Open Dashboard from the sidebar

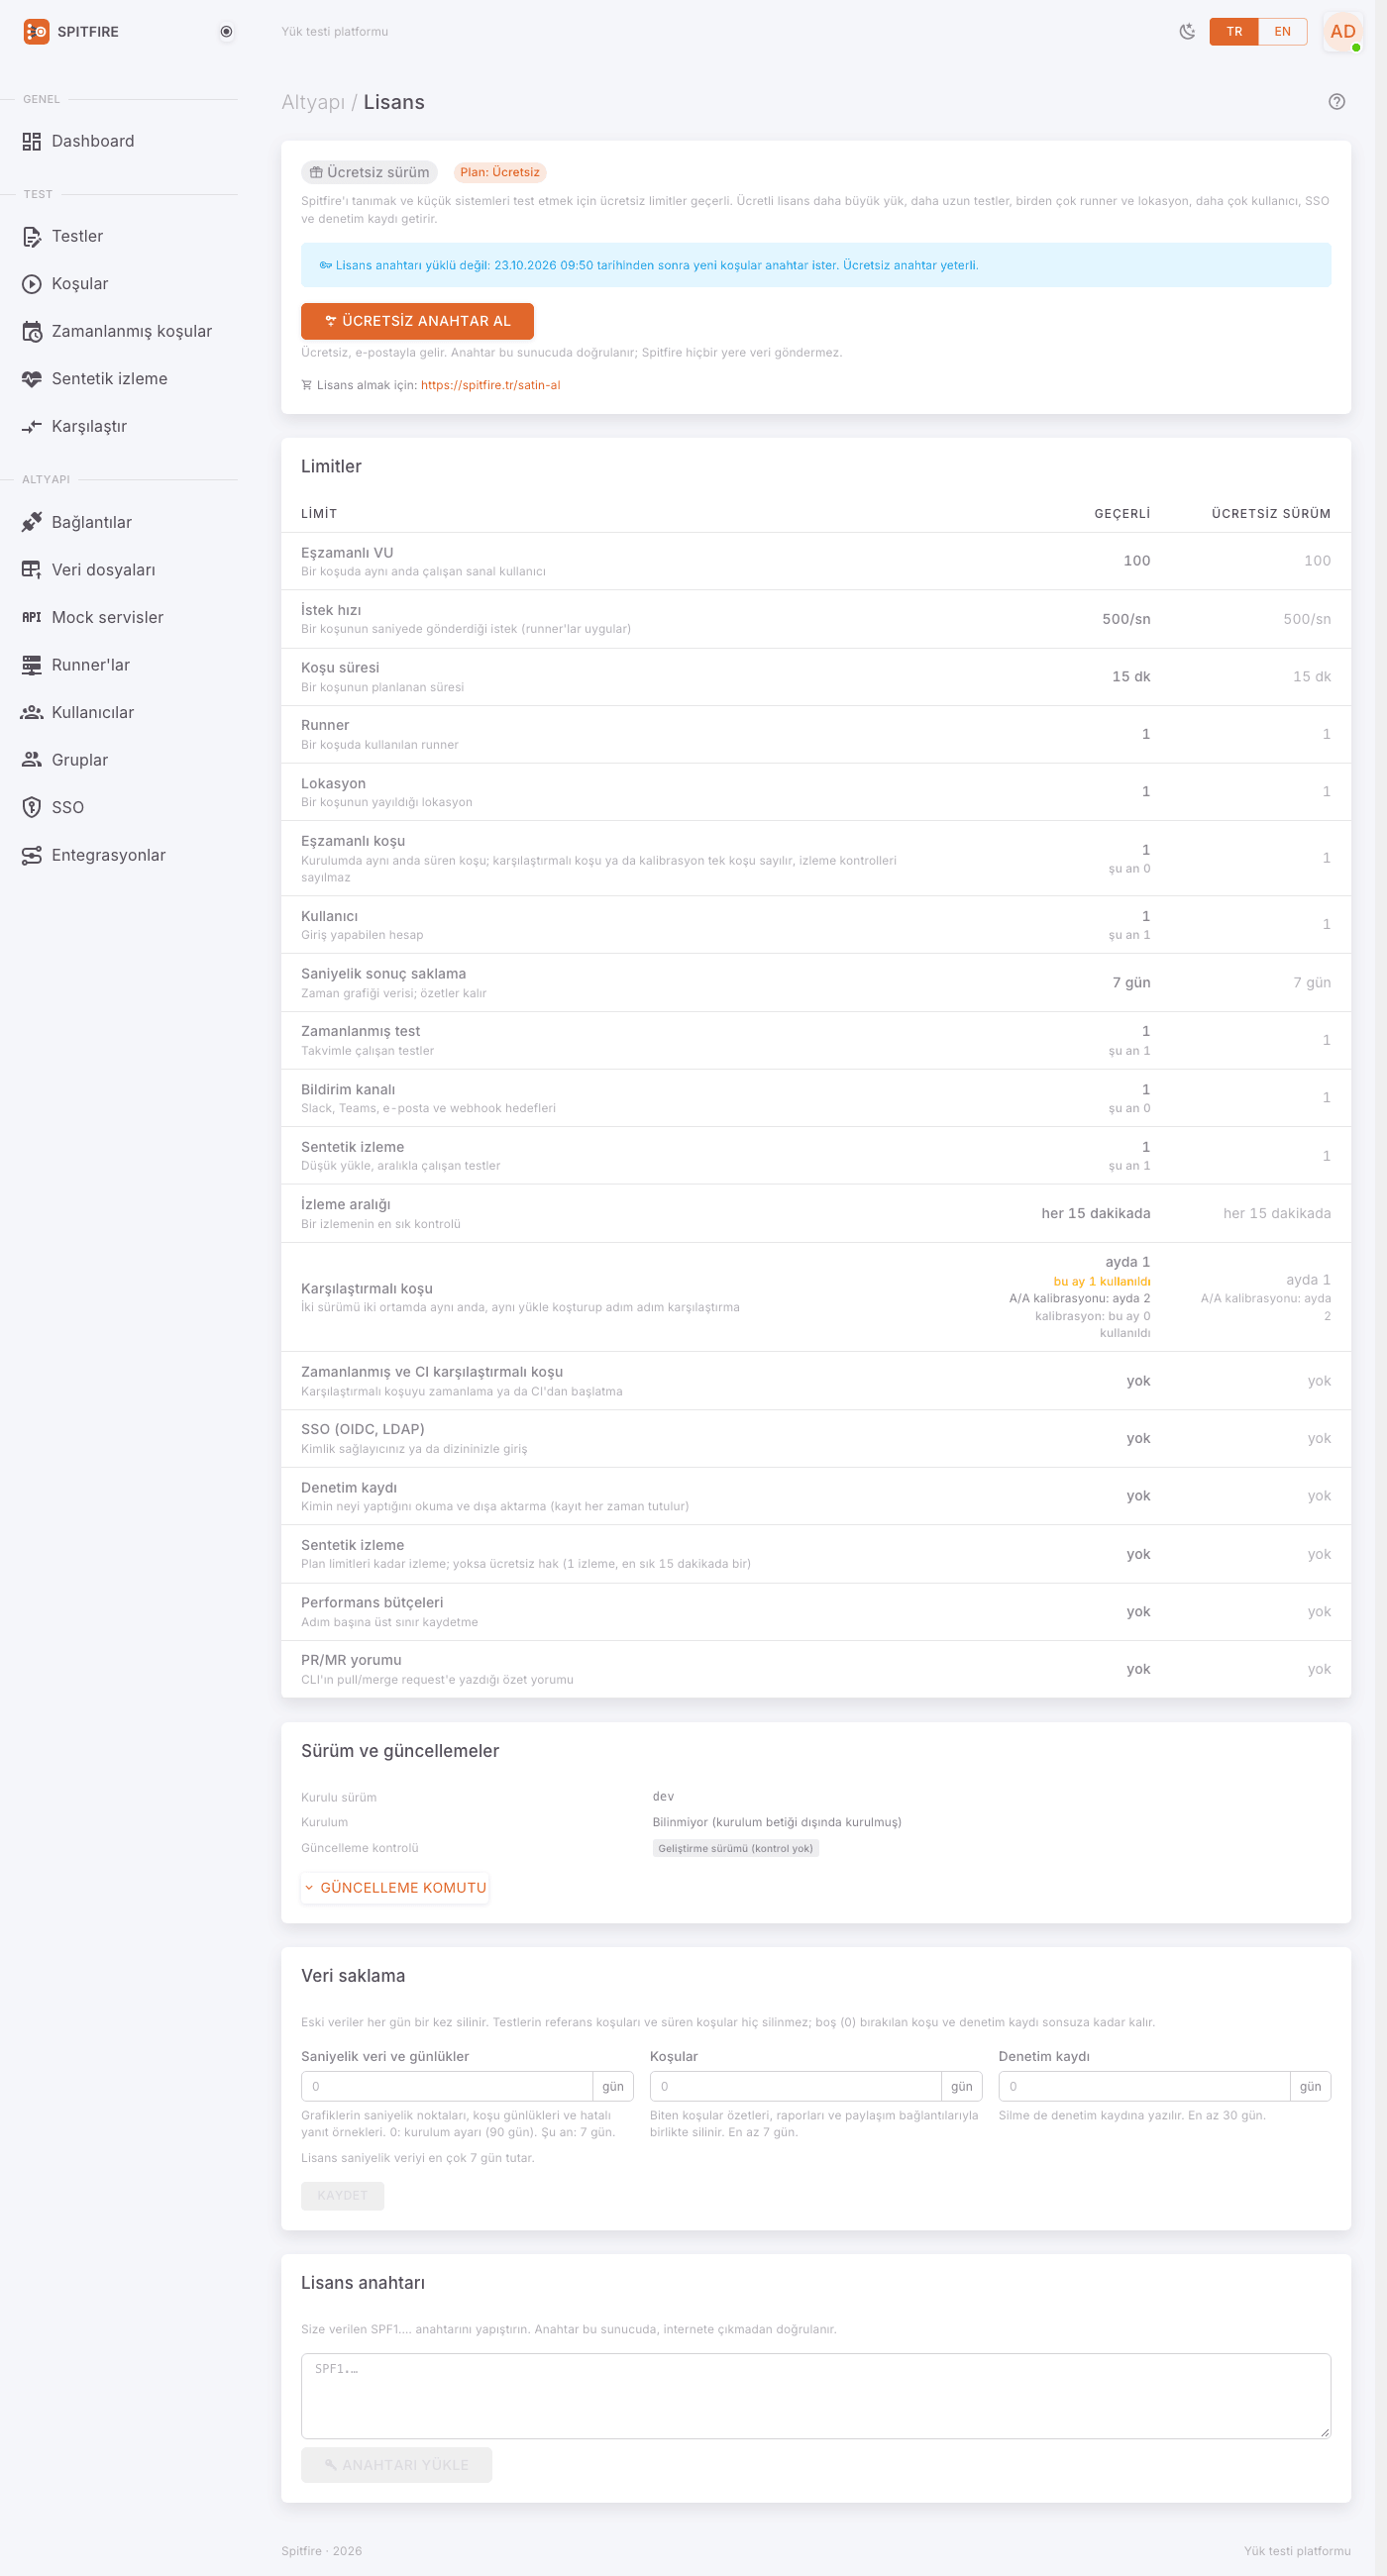[93, 141]
